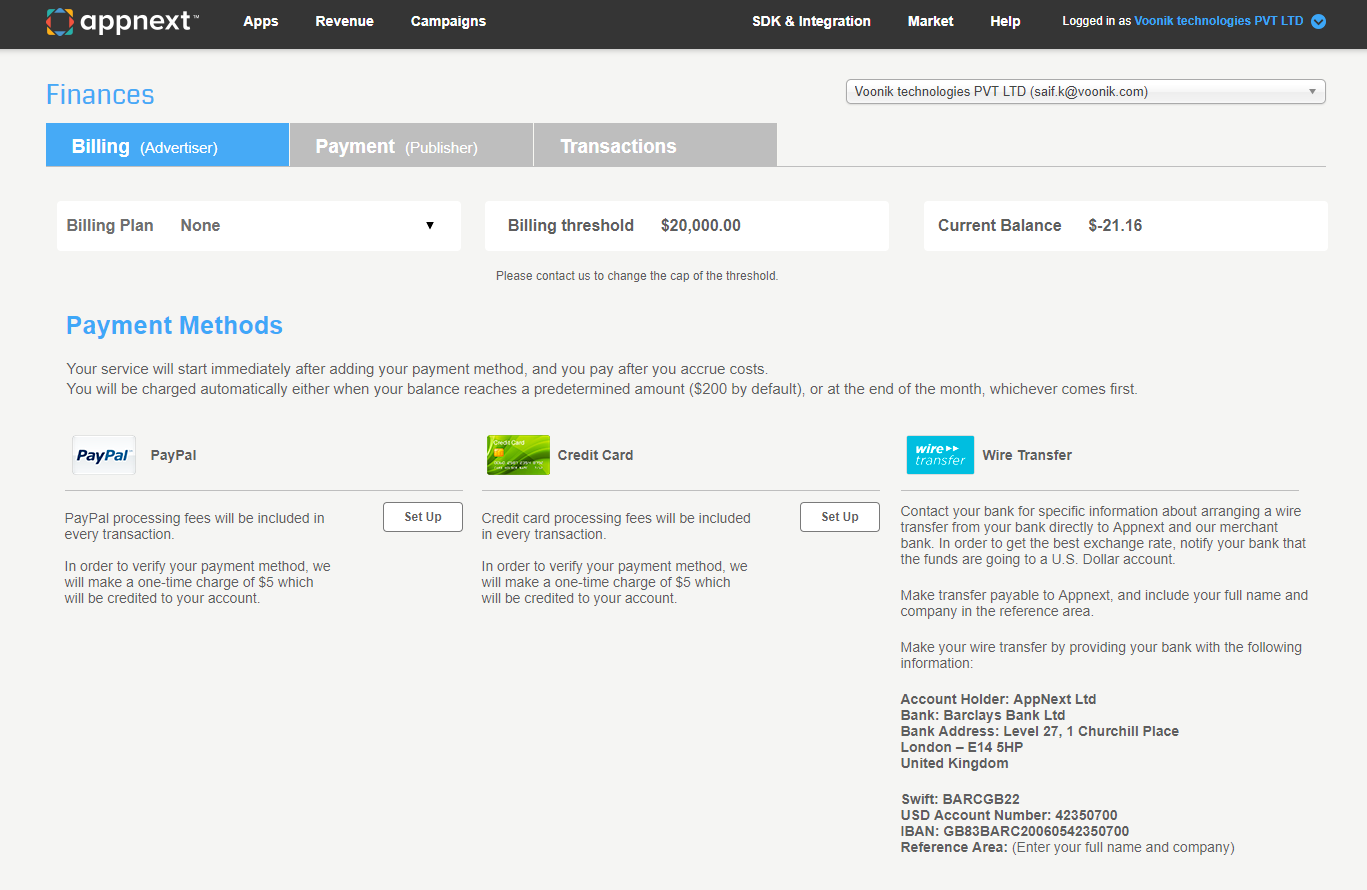Click 'Please contact us to change' threshold note
Viewport: 1367px width, 890px height.
click(637, 276)
